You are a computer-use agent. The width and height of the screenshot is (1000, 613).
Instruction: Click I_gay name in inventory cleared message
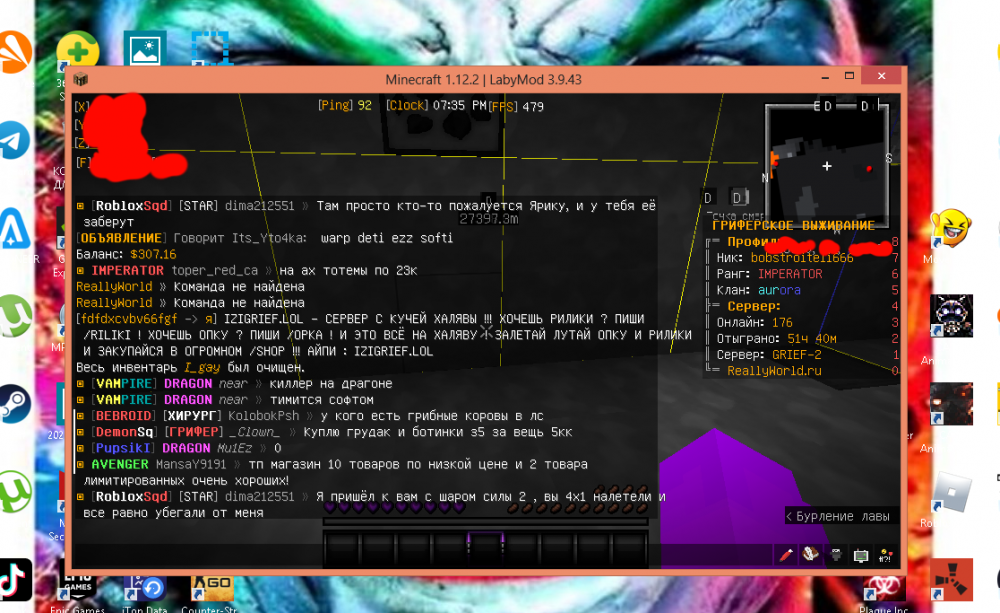pyautogui.click(x=202, y=367)
